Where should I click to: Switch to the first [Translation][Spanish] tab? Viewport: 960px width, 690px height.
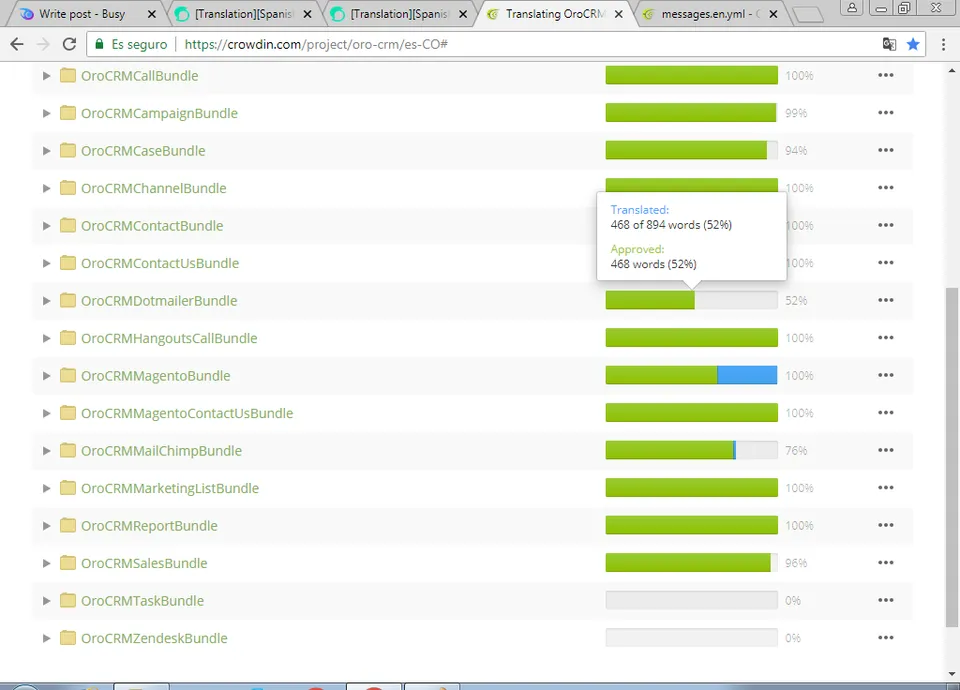click(244, 13)
